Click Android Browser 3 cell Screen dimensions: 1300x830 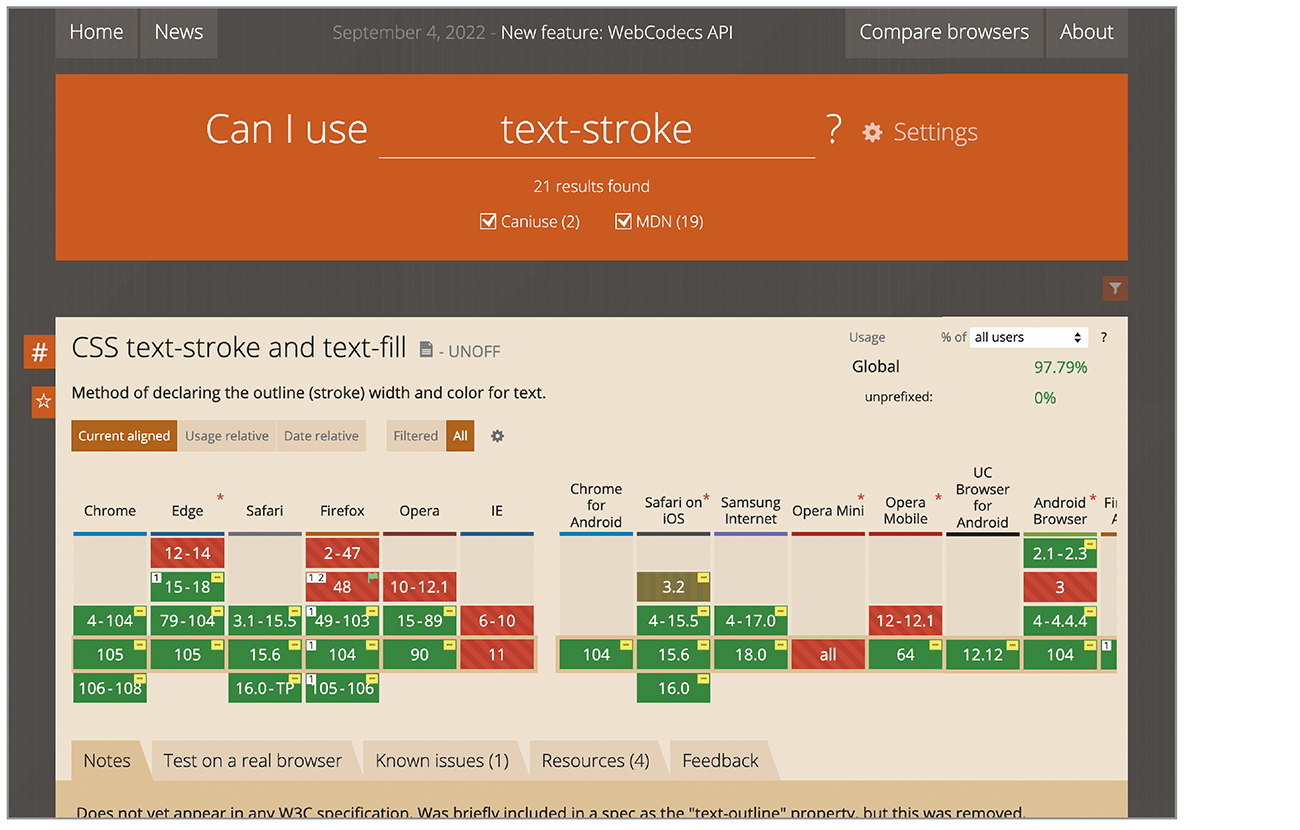point(1060,587)
